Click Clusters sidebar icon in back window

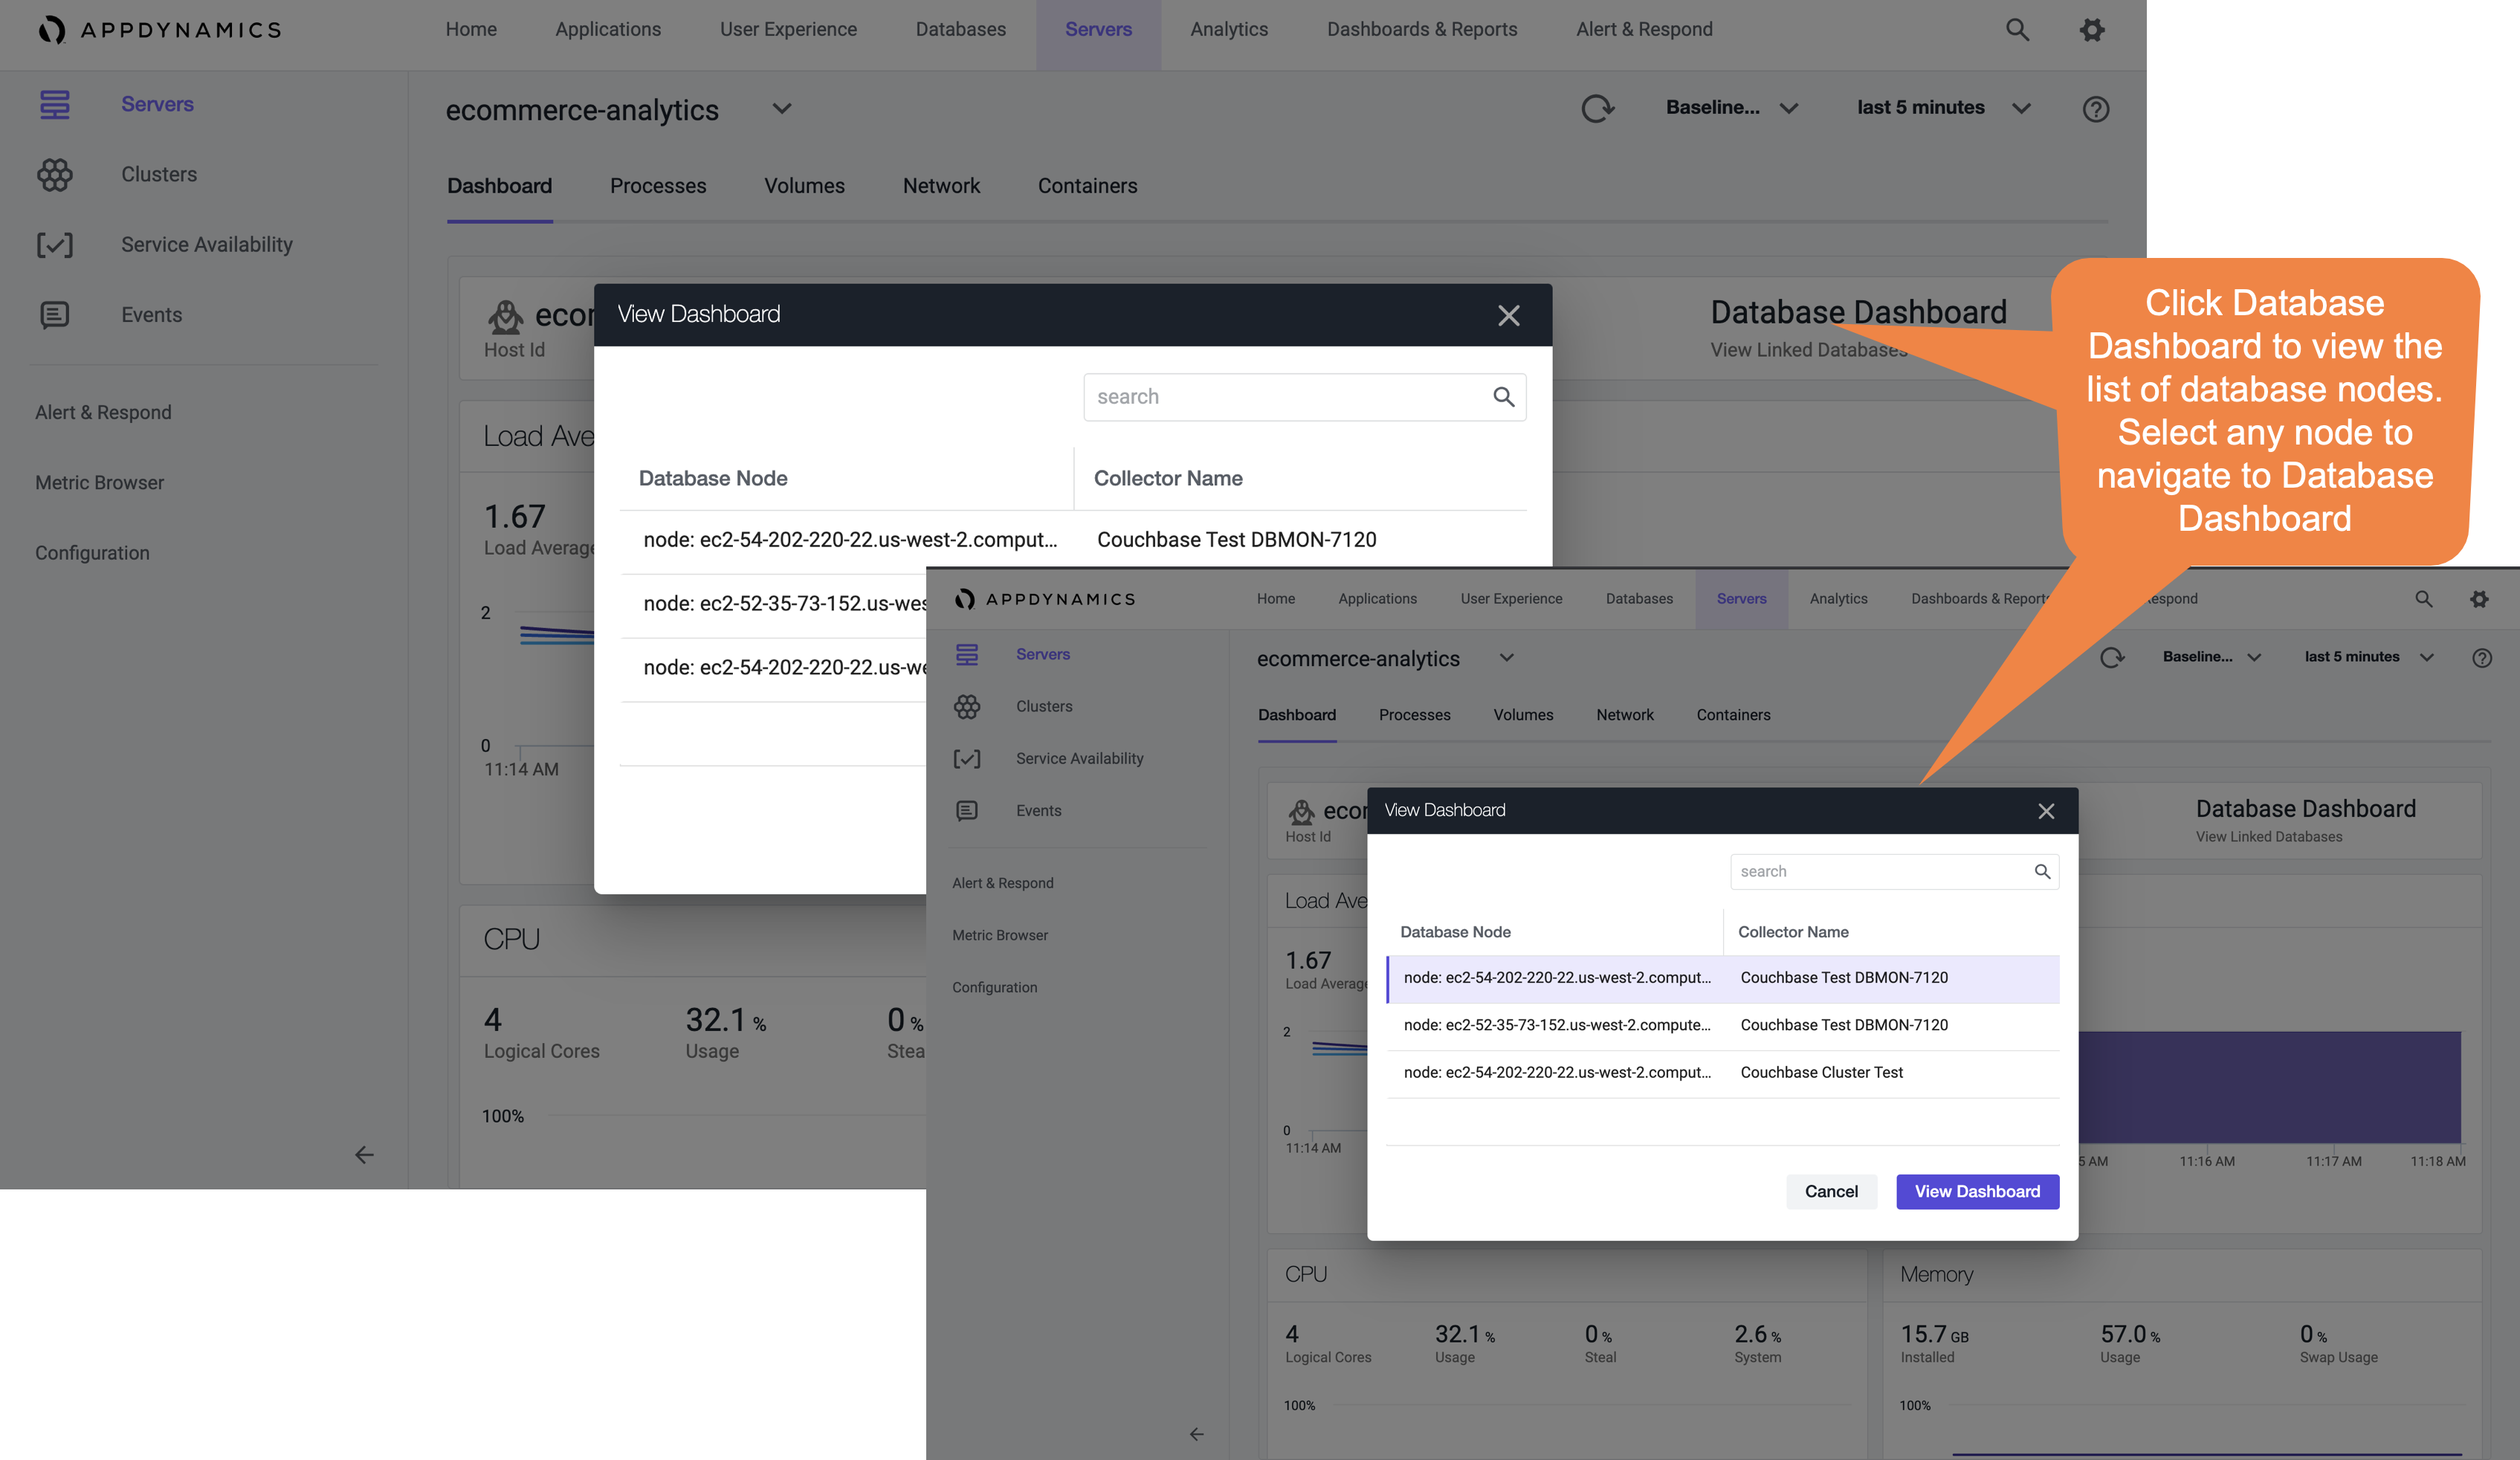point(55,175)
